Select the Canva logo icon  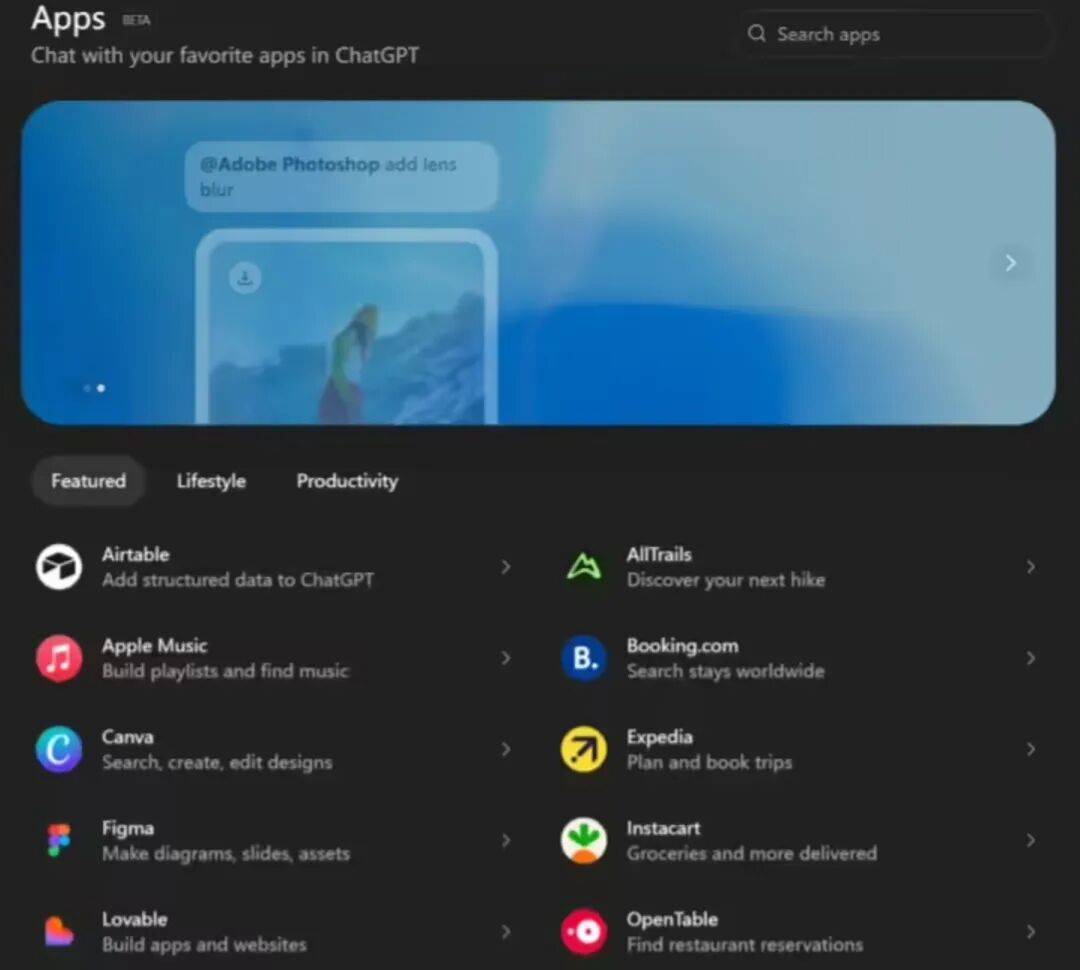[x=59, y=750]
